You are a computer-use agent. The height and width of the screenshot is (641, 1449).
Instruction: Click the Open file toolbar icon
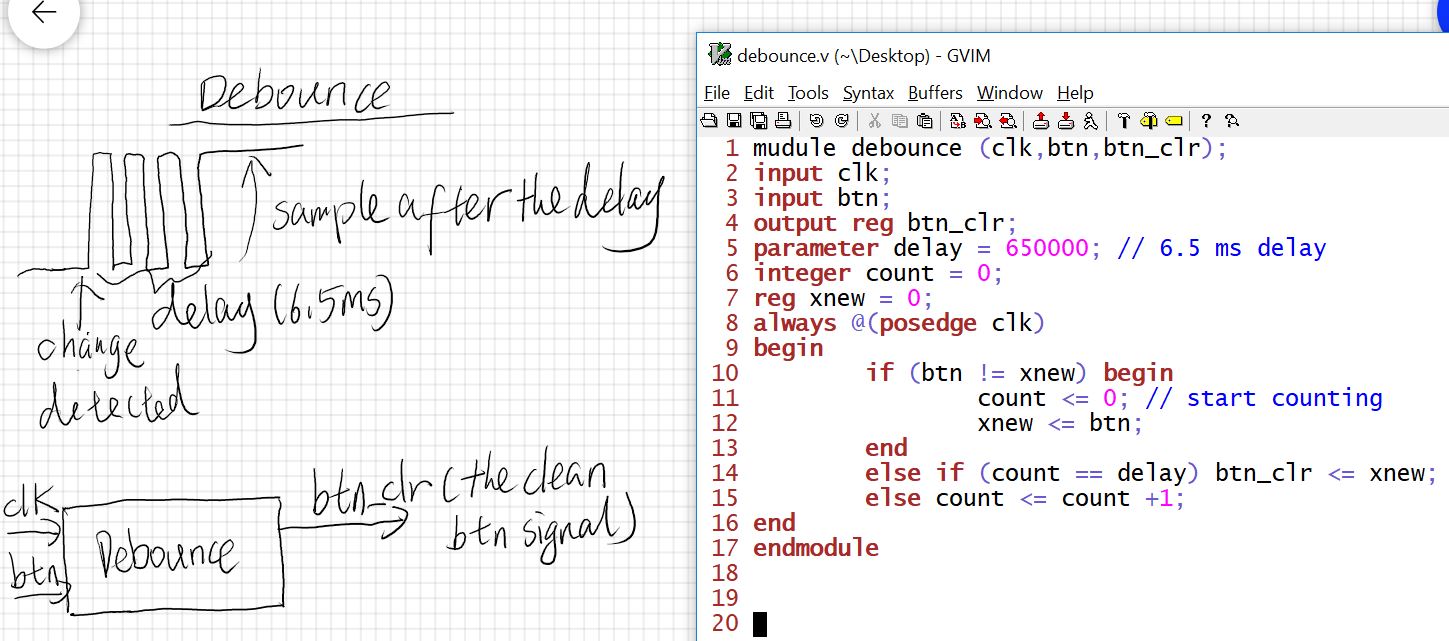(x=709, y=121)
